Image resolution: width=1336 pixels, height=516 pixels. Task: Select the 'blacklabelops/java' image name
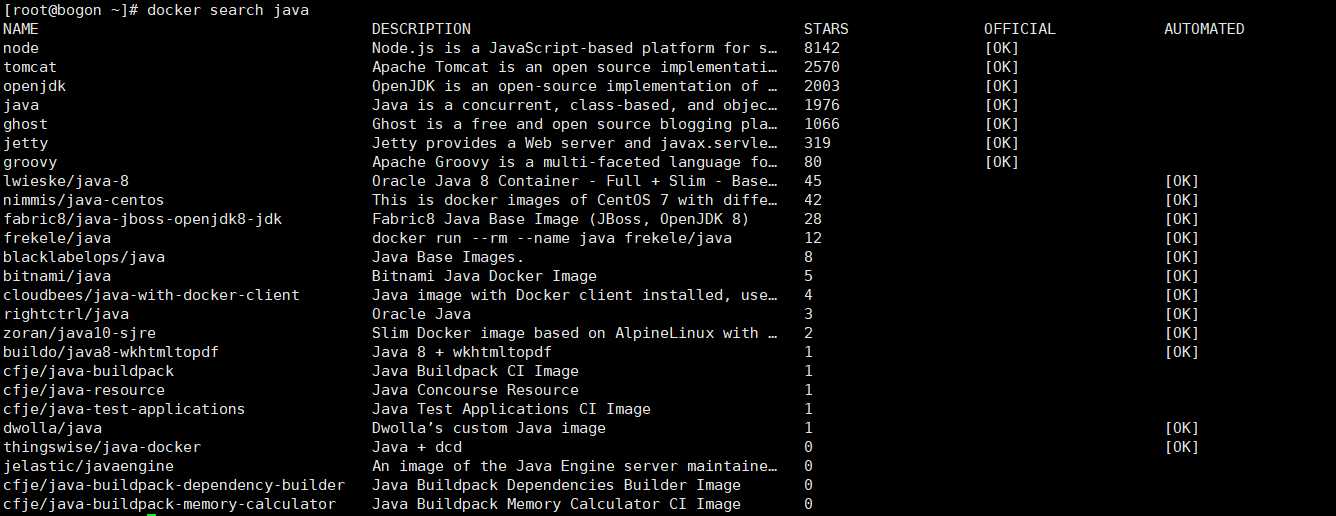pos(84,257)
